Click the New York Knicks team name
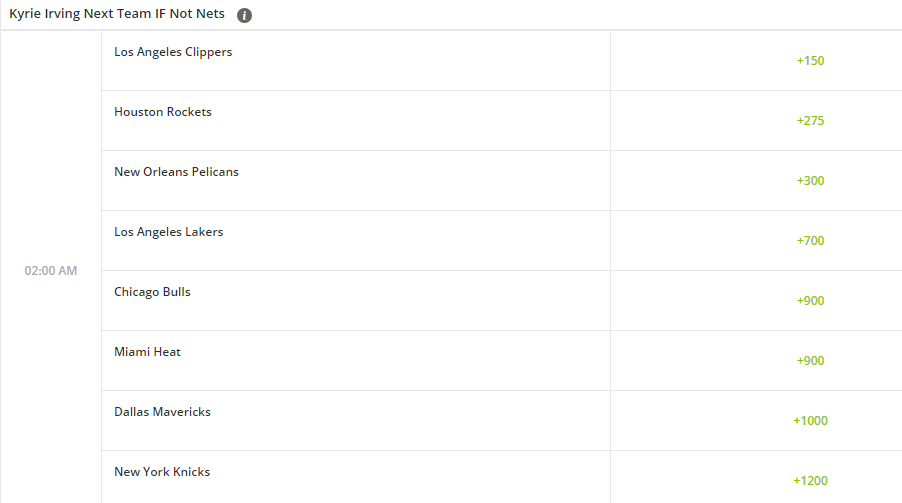902x503 pixels. tap(162, 471)
